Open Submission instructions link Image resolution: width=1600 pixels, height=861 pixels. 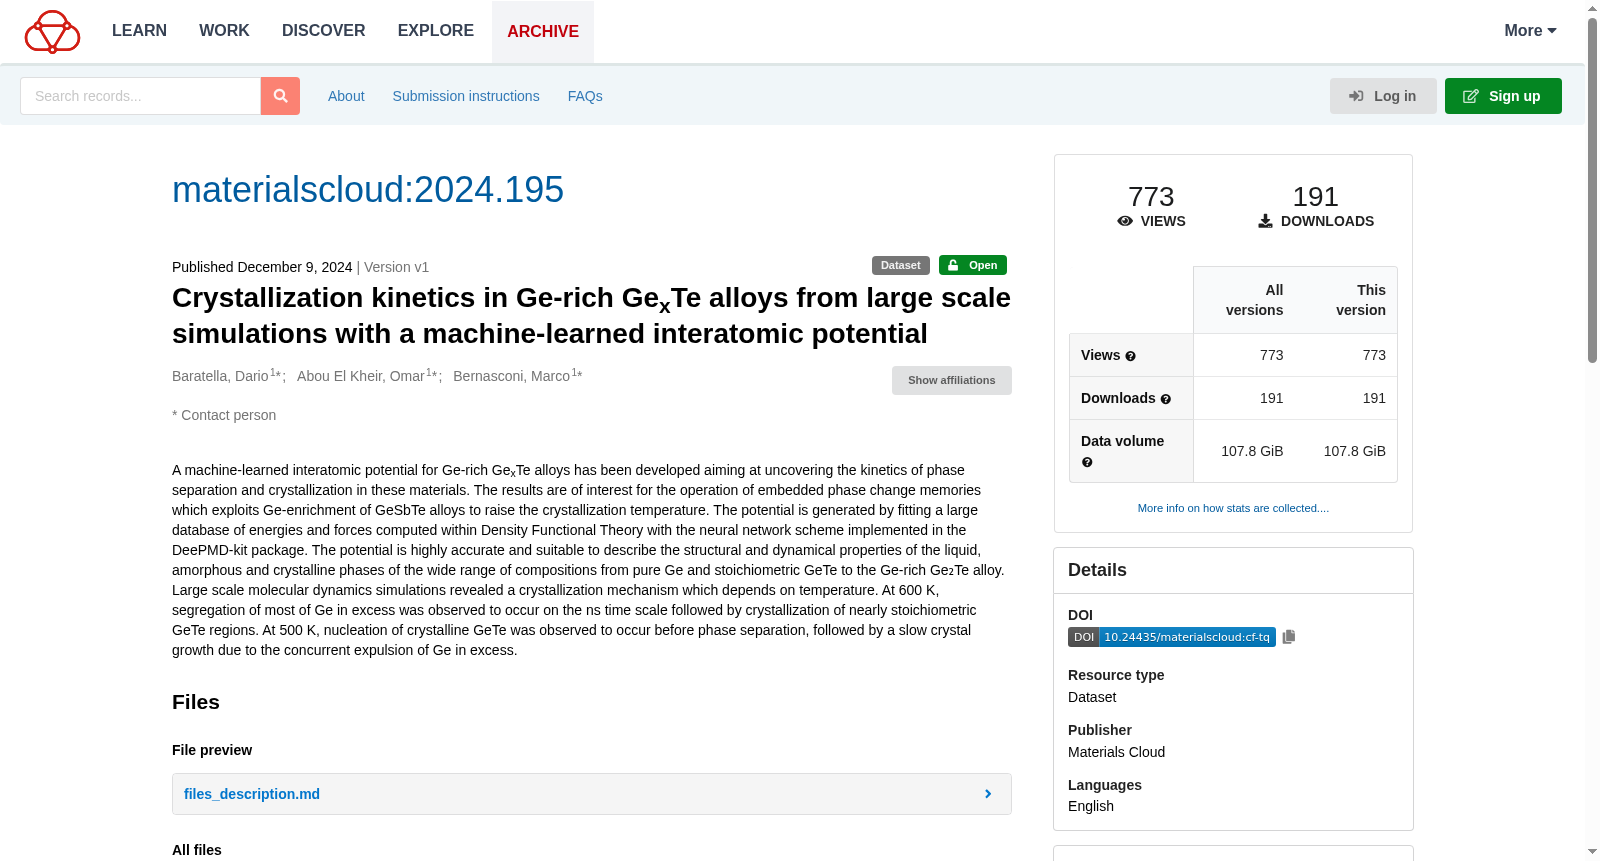[466, 96]
